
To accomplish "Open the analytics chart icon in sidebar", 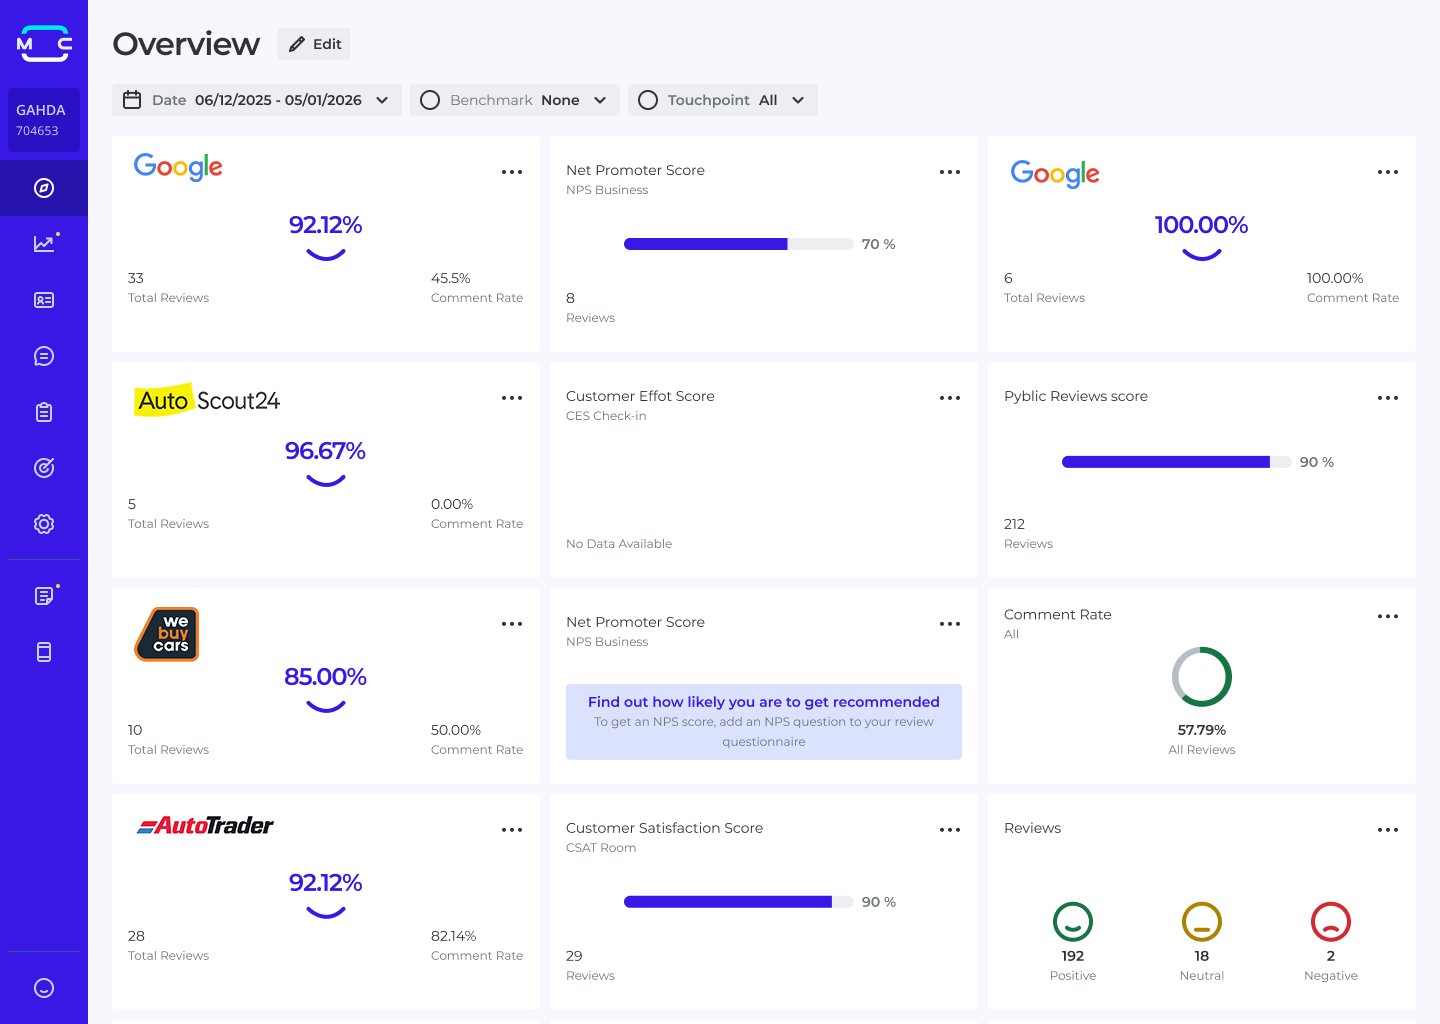I will [x=44, y=244].
